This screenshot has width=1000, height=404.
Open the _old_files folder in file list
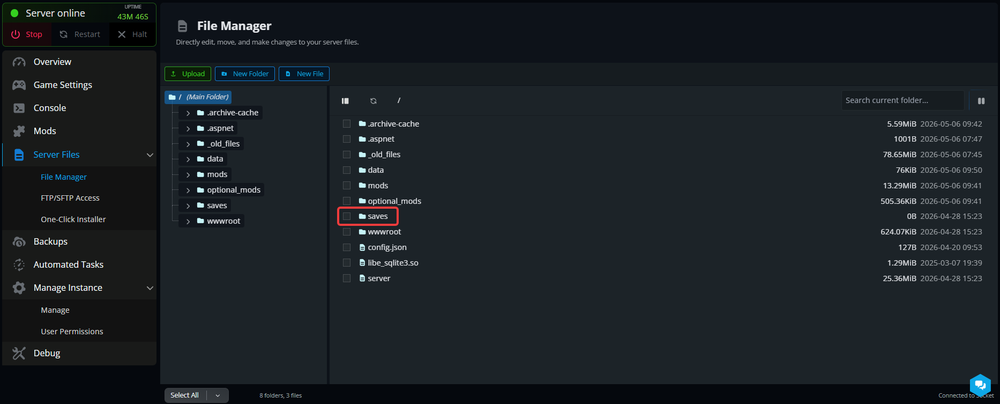[x=384, y=154]
